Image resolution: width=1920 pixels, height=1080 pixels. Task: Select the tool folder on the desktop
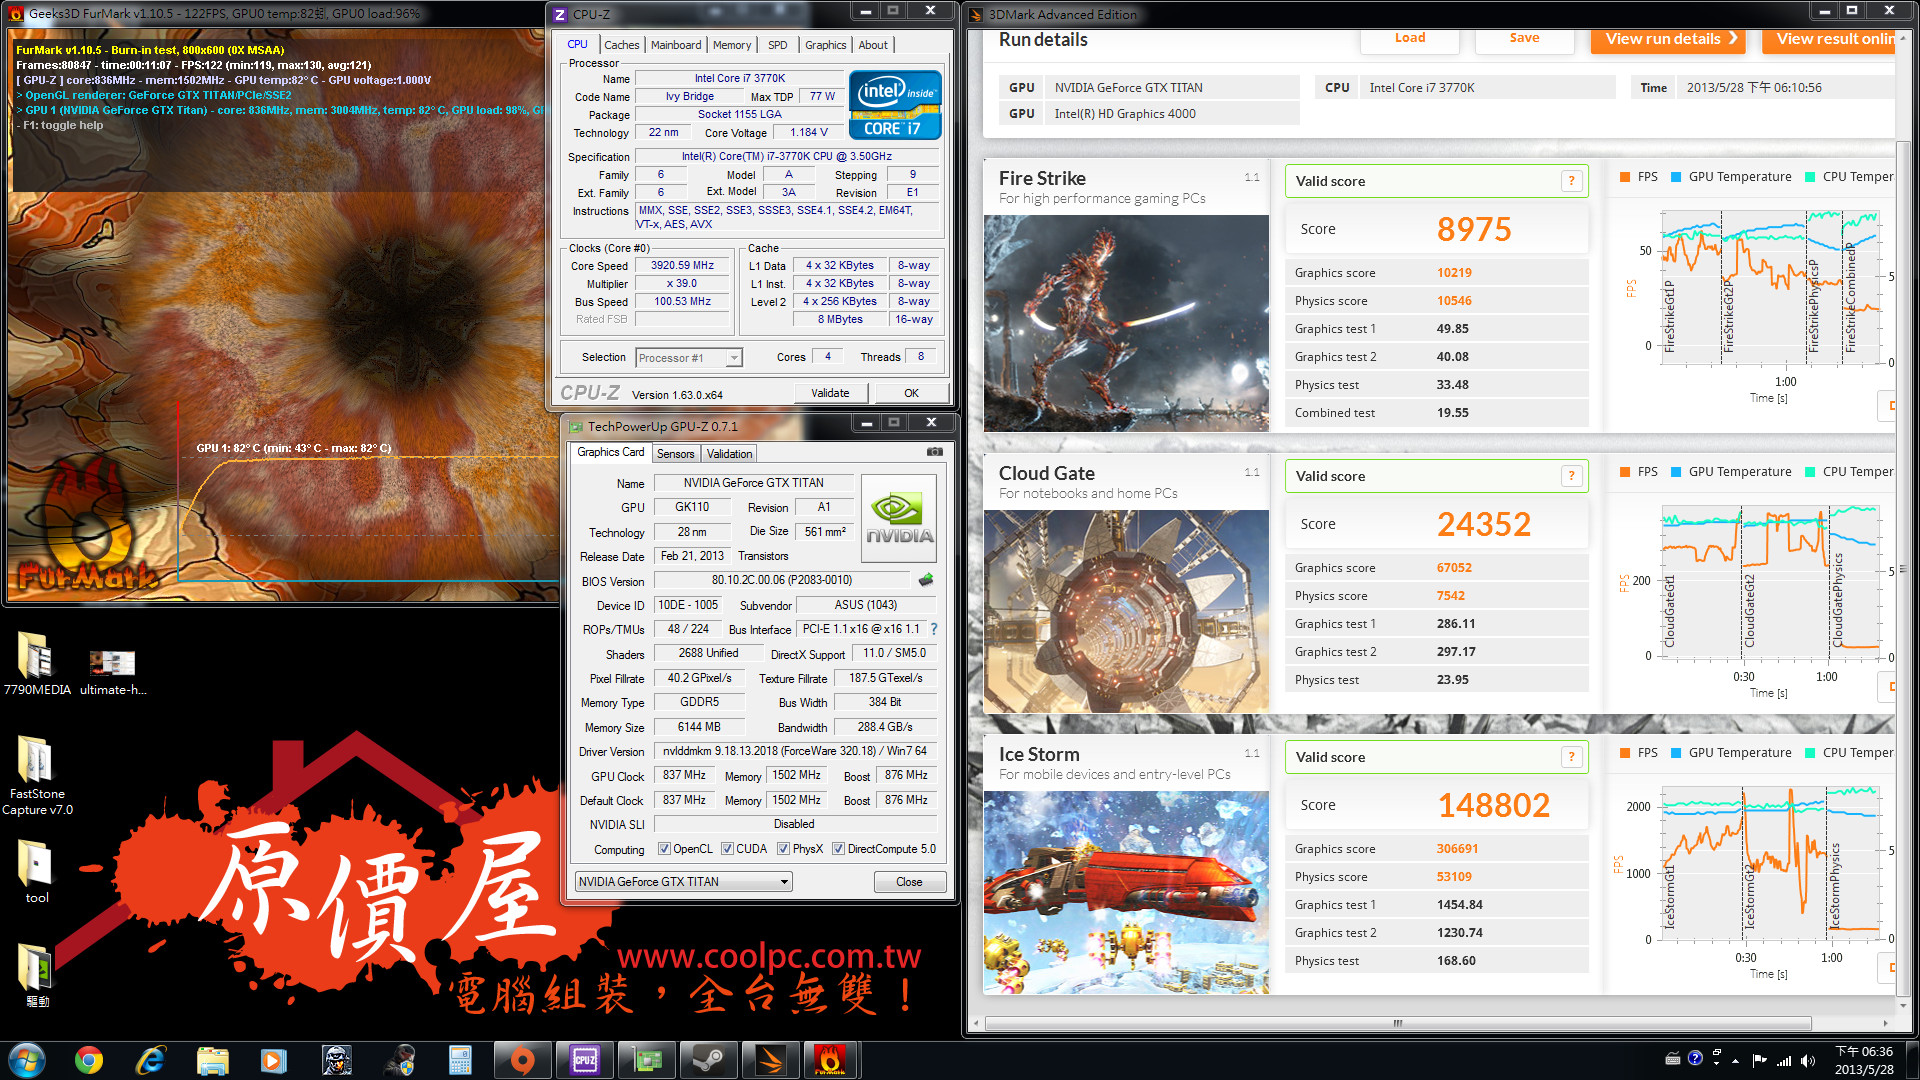(37, 872)
